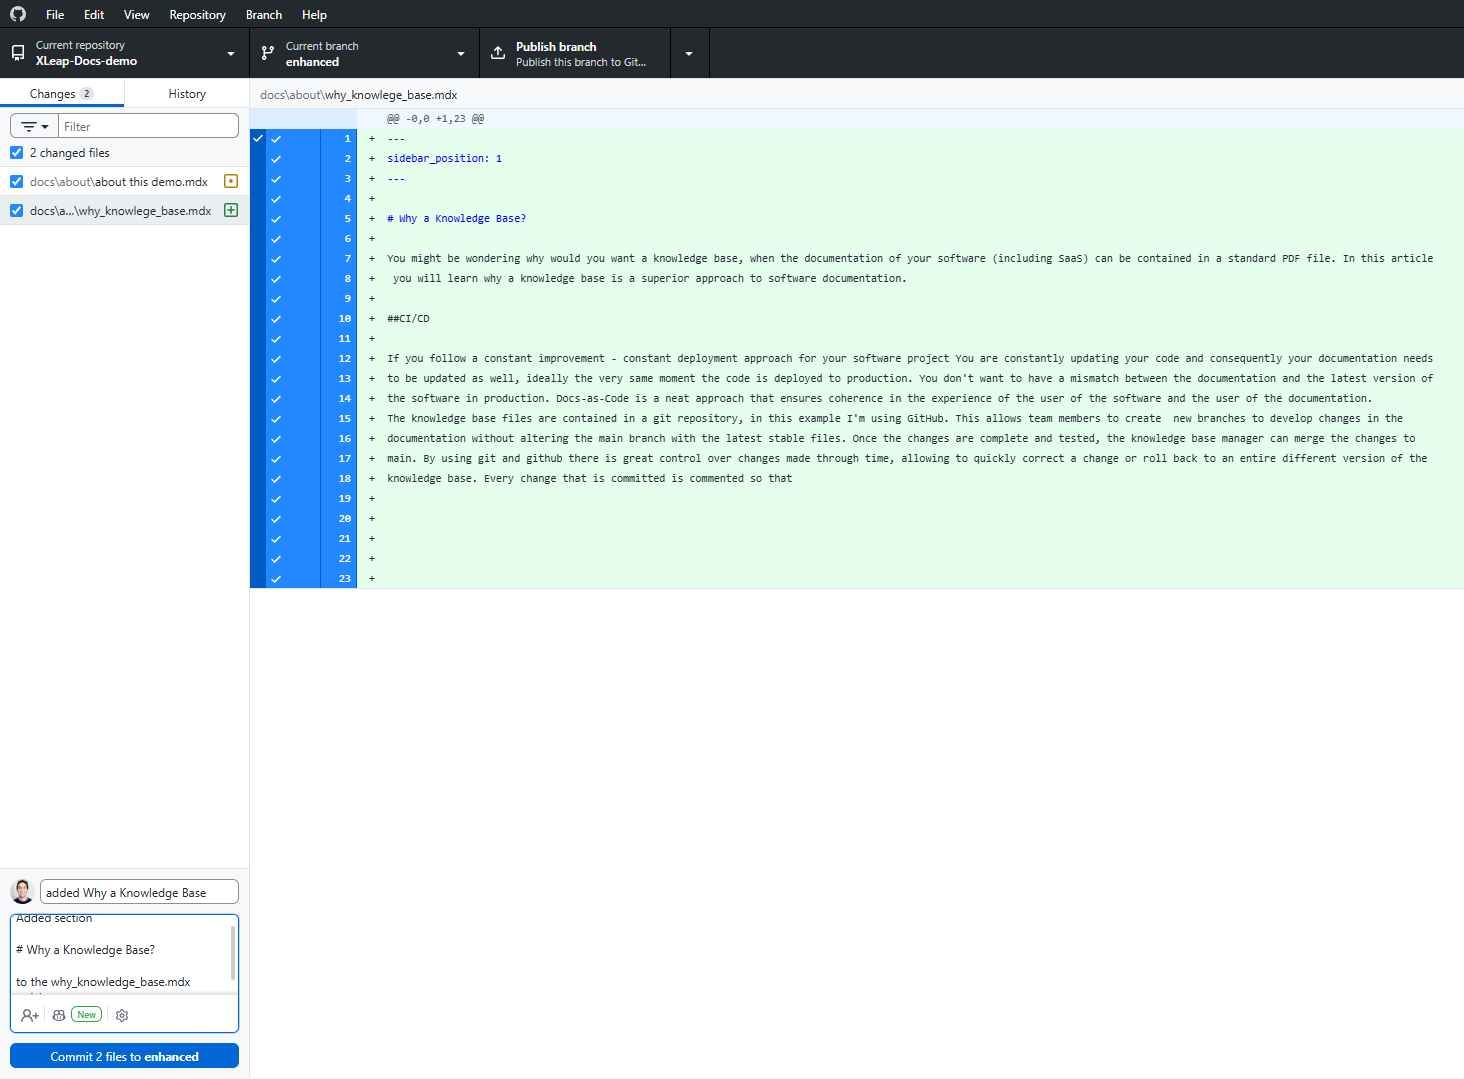Viewport: 1464px width, 1079px height.
Task: Open the Branch menu
Action: pos(264,14)
